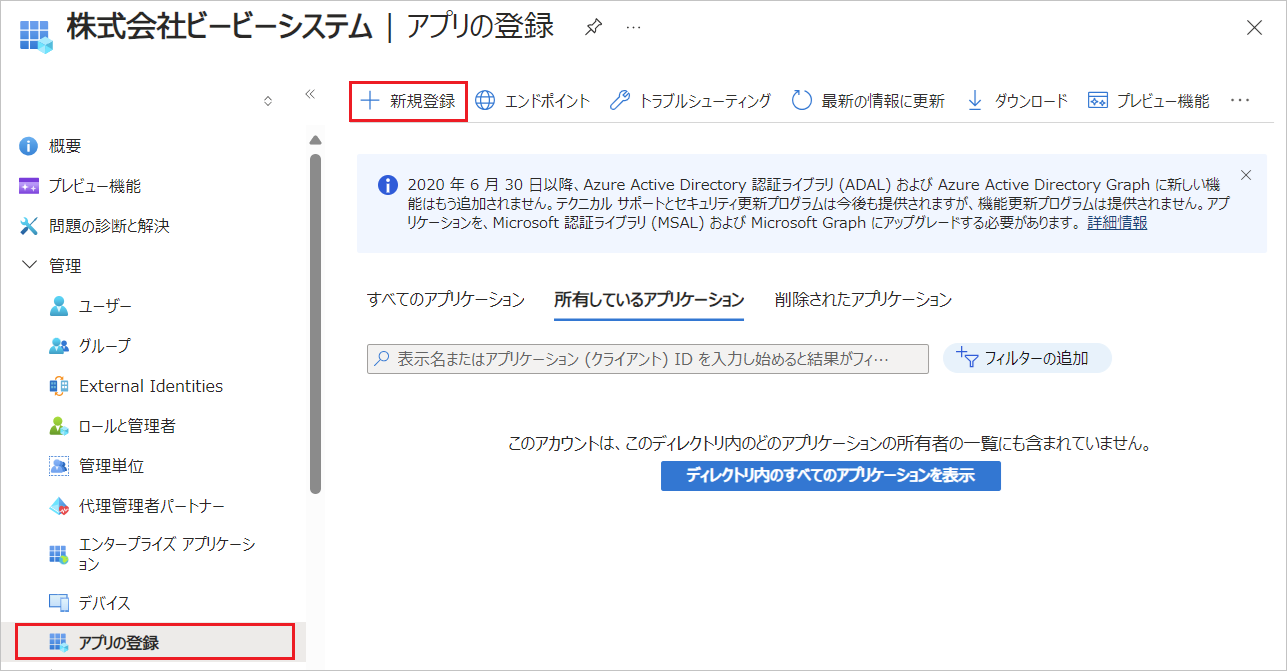
Task: Pin this blade with the pin icon
Action: tap(593, 28)
